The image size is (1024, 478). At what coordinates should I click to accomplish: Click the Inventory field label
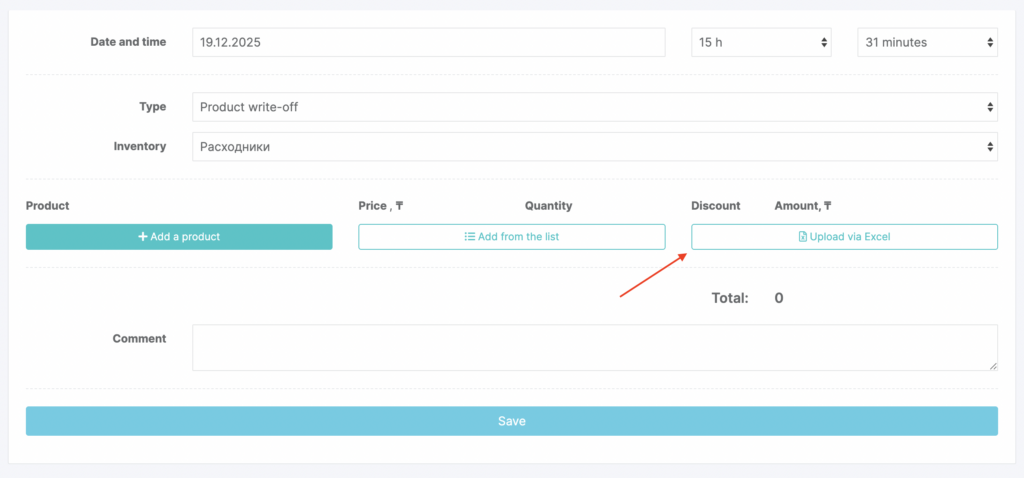click(x=139, y=146)
